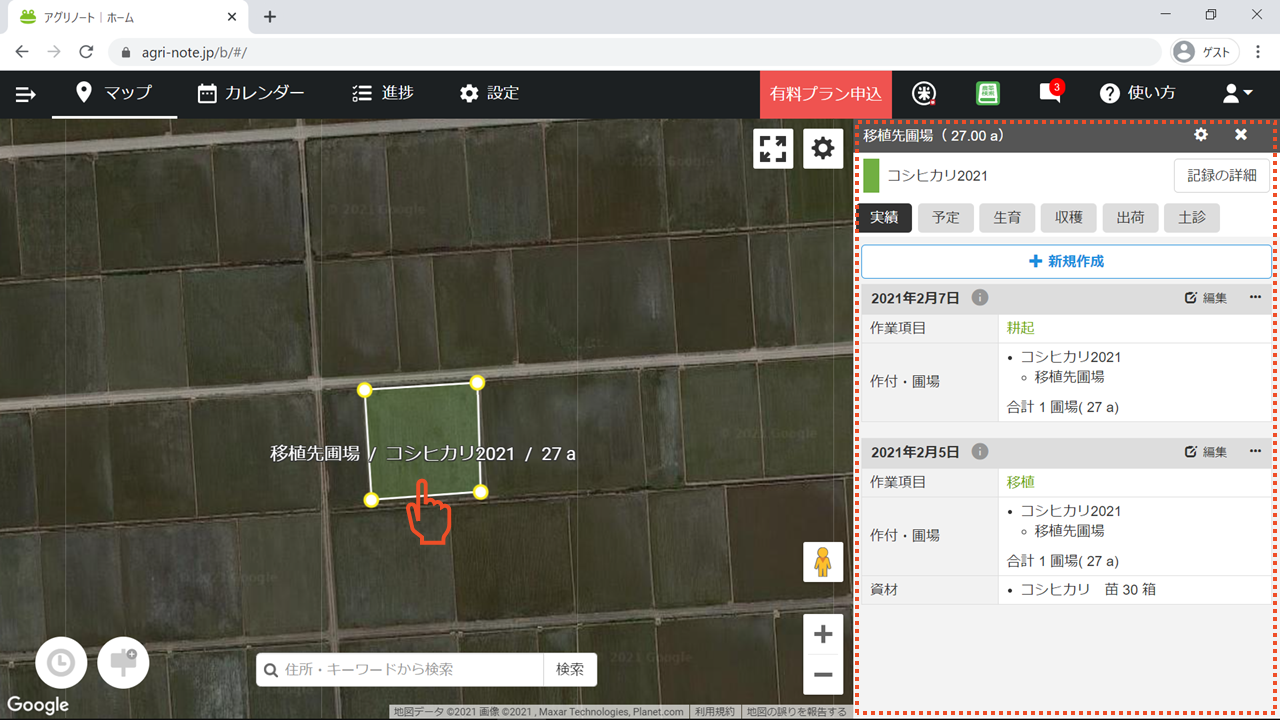Expand the user account dropdown
Image resolution: width=1280 pixels, height=720 pixels.
[x=1237, y=93]
